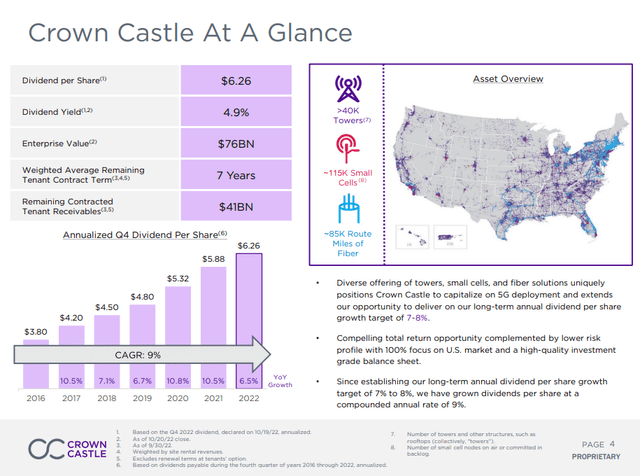Viewport: 640px width, 476px height.
Task: Click the >40K Towers label
Action: [351, 115]
